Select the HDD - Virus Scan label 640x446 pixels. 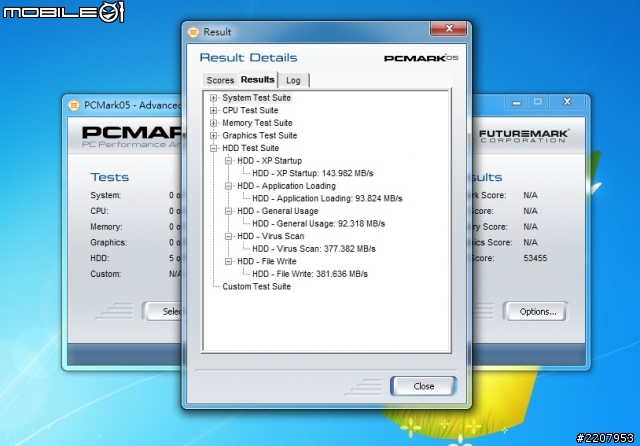271,236
